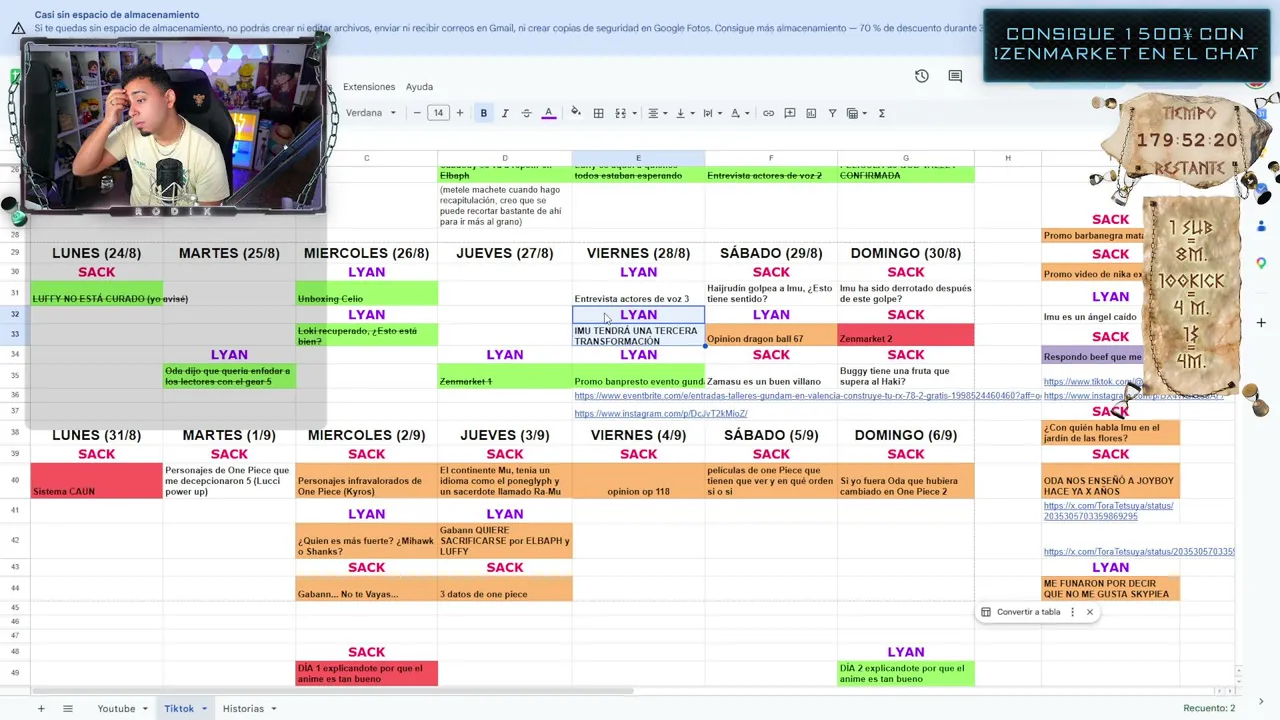This screenshot has height=720, width=1280.
Task: Select the 'SÁBADO (5/9)' header cell
Action: 771,435
